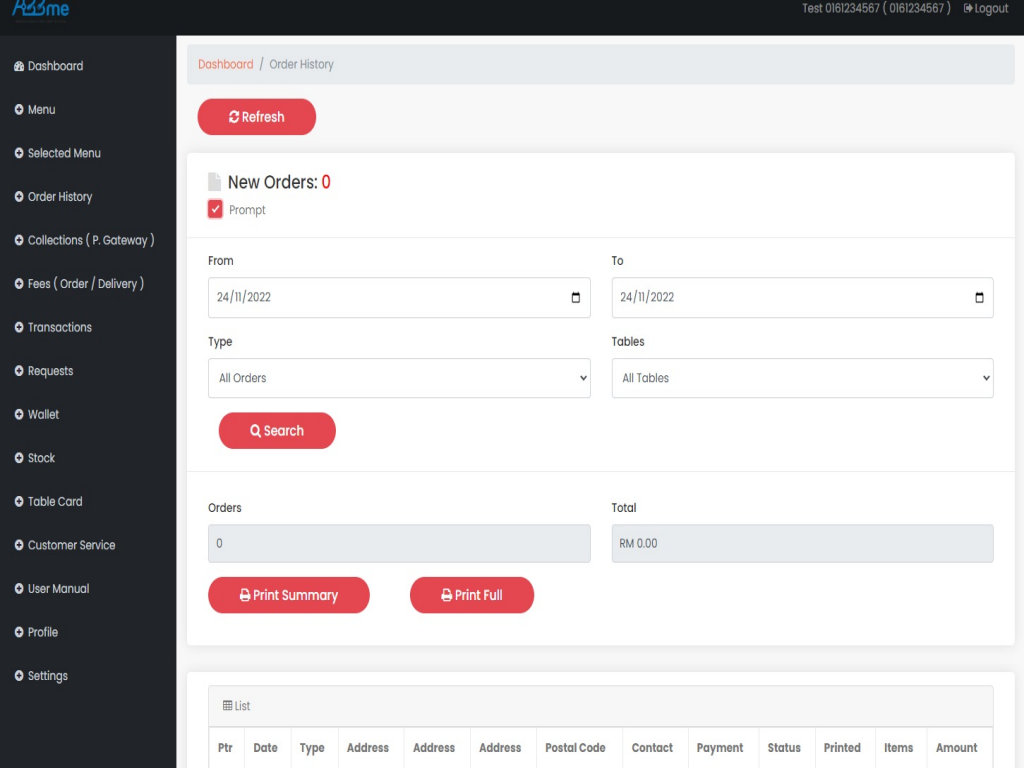
Task: Click the Print Summary button
Action: tap(288, 595)
